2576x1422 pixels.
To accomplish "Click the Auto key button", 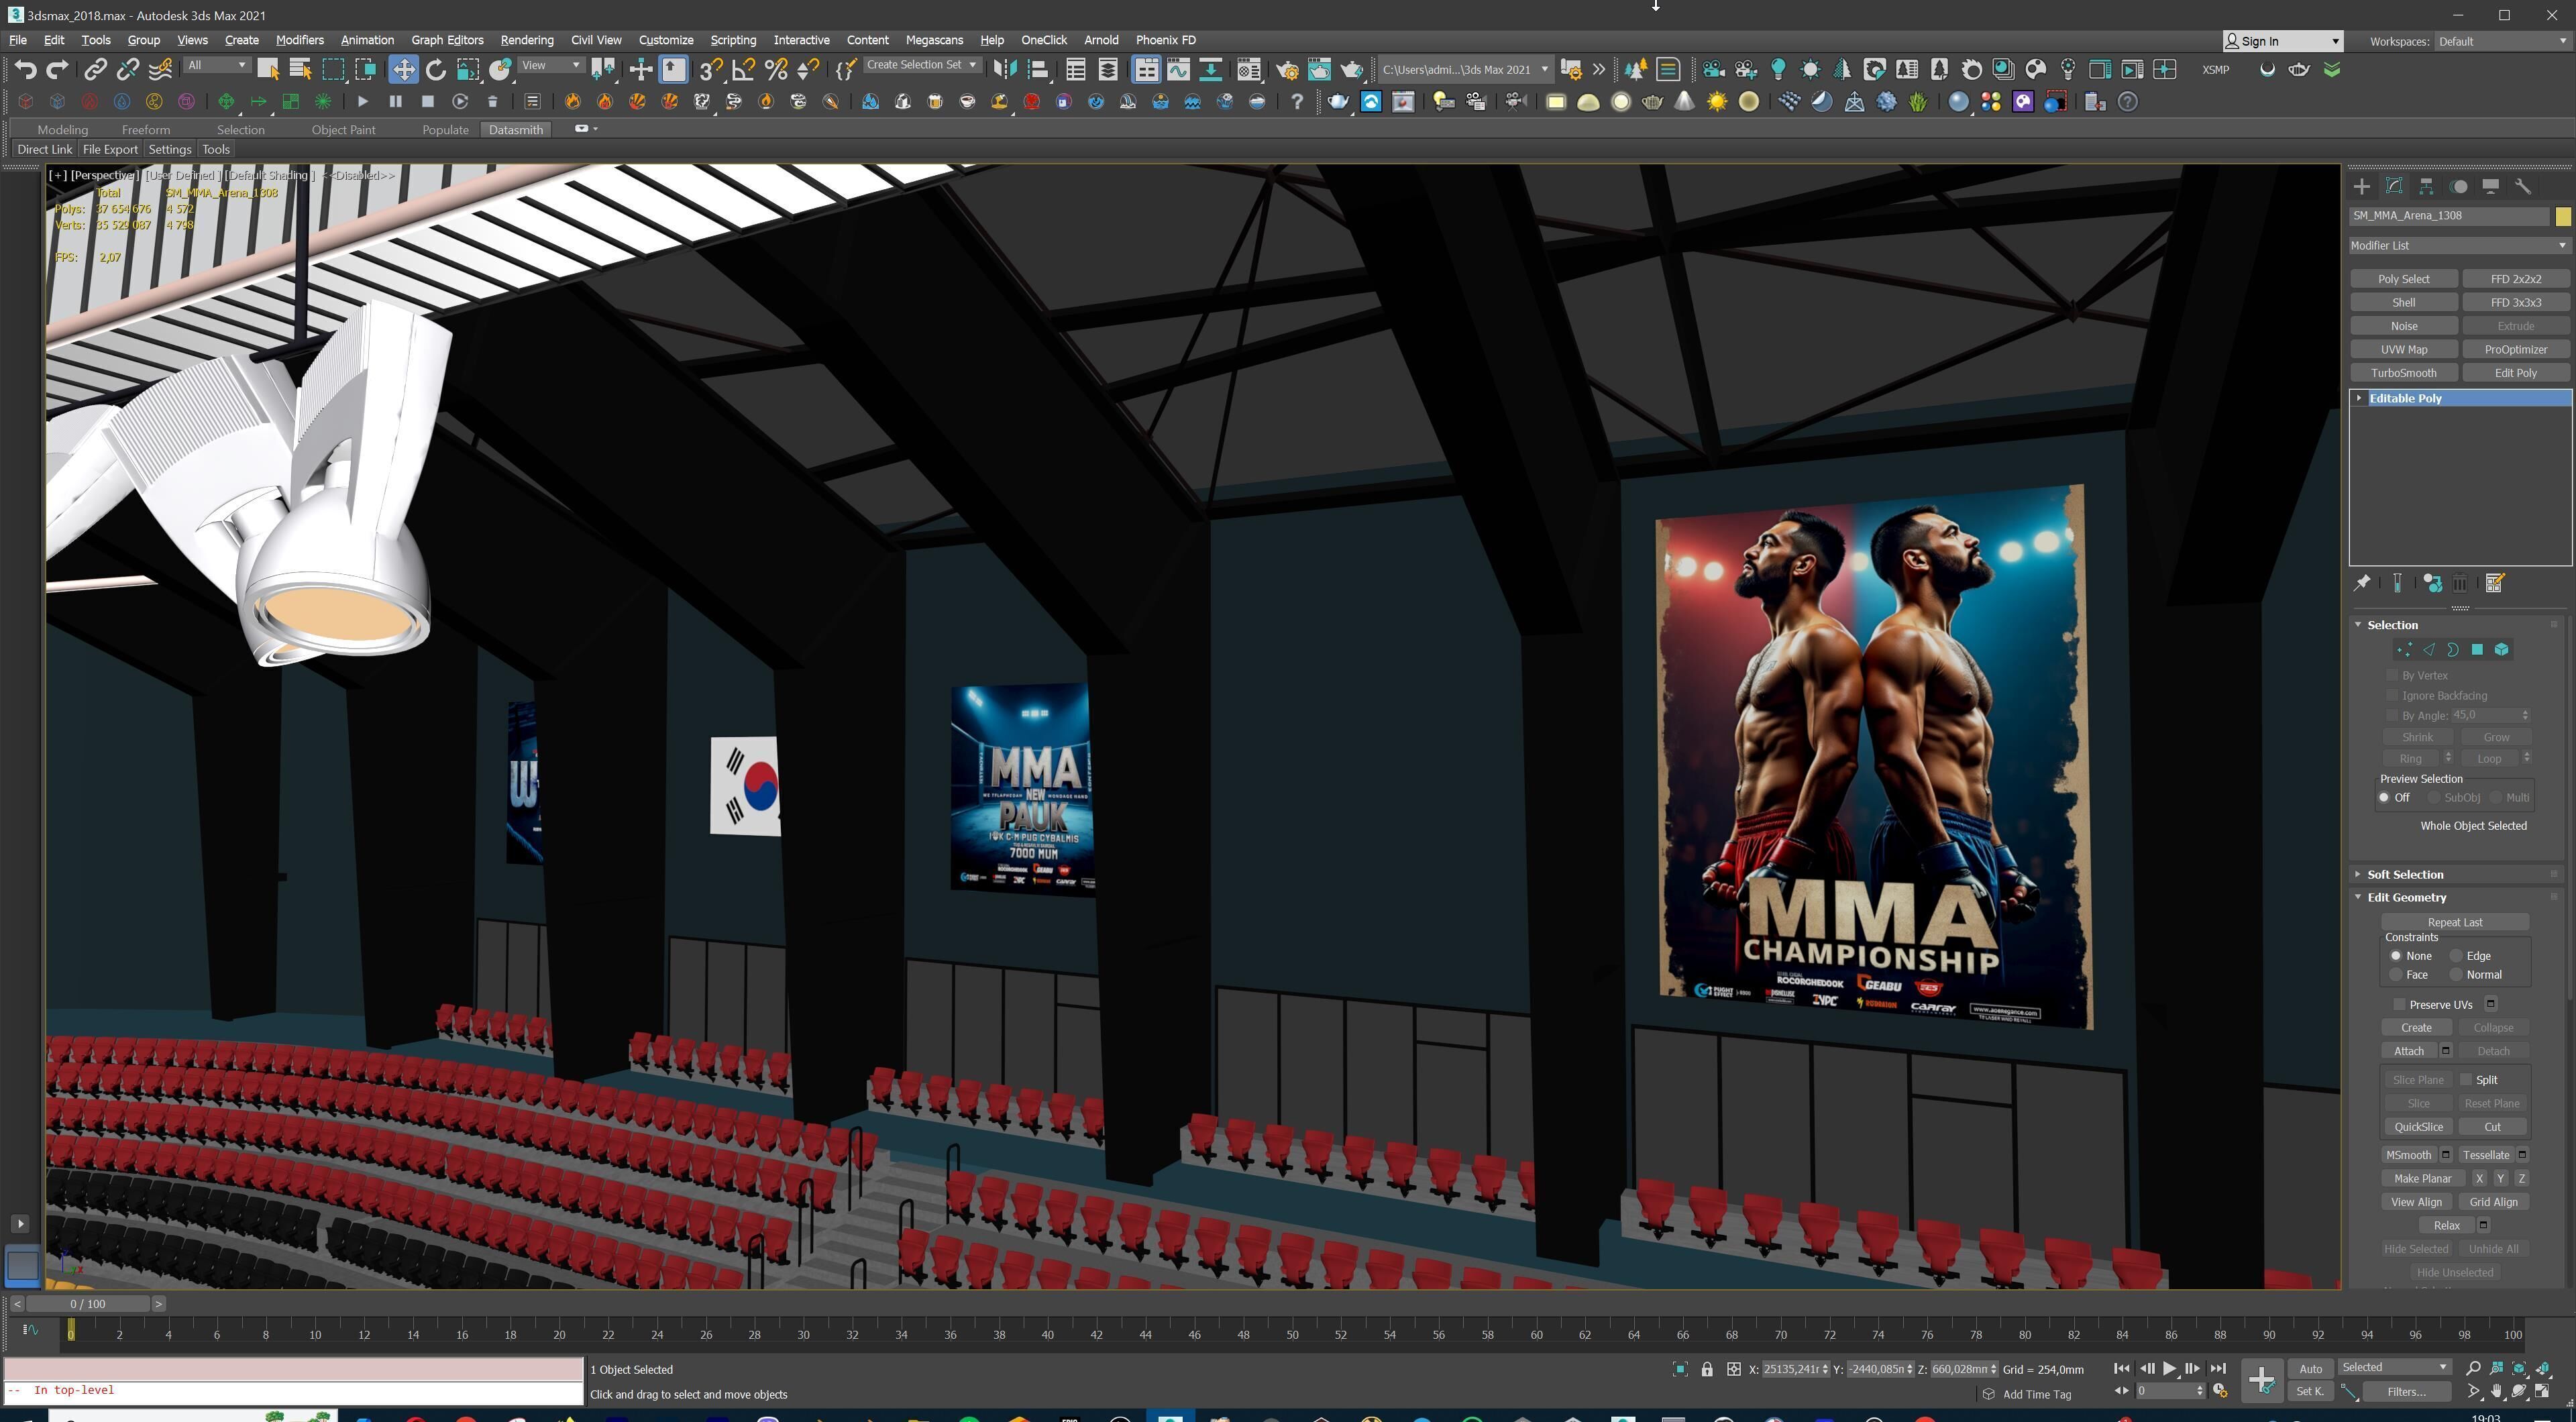I will [x=2310, y=1369].
